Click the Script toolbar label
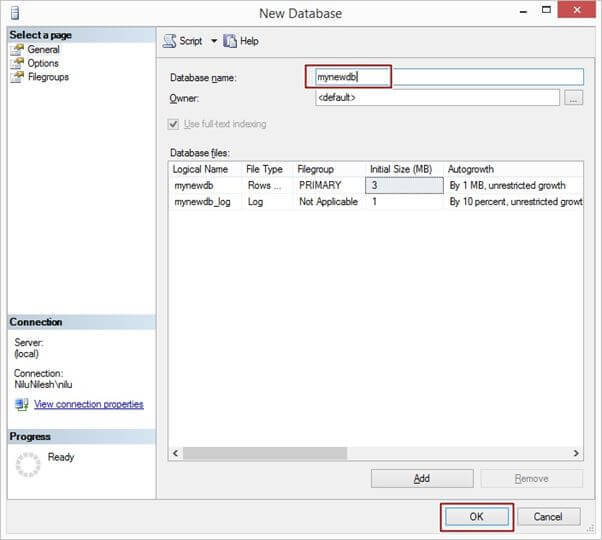The width and height of the screenshot is (602, 540). click(x=191, y=41)
